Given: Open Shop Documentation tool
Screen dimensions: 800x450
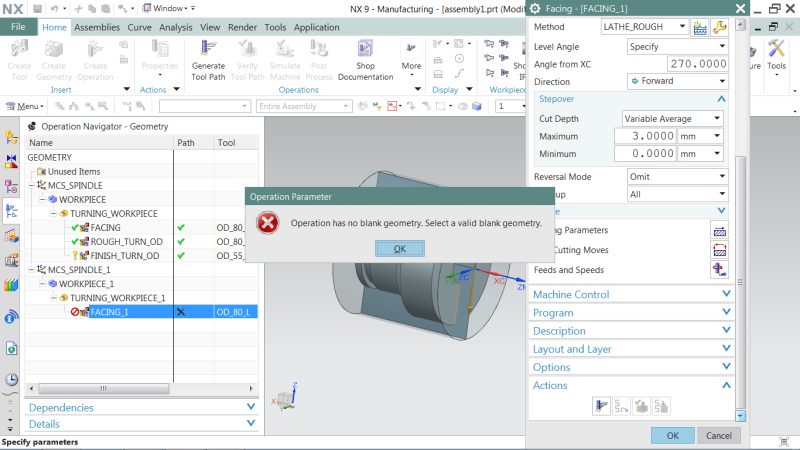Looking at the screenshot, I should (x=365, y=60).
